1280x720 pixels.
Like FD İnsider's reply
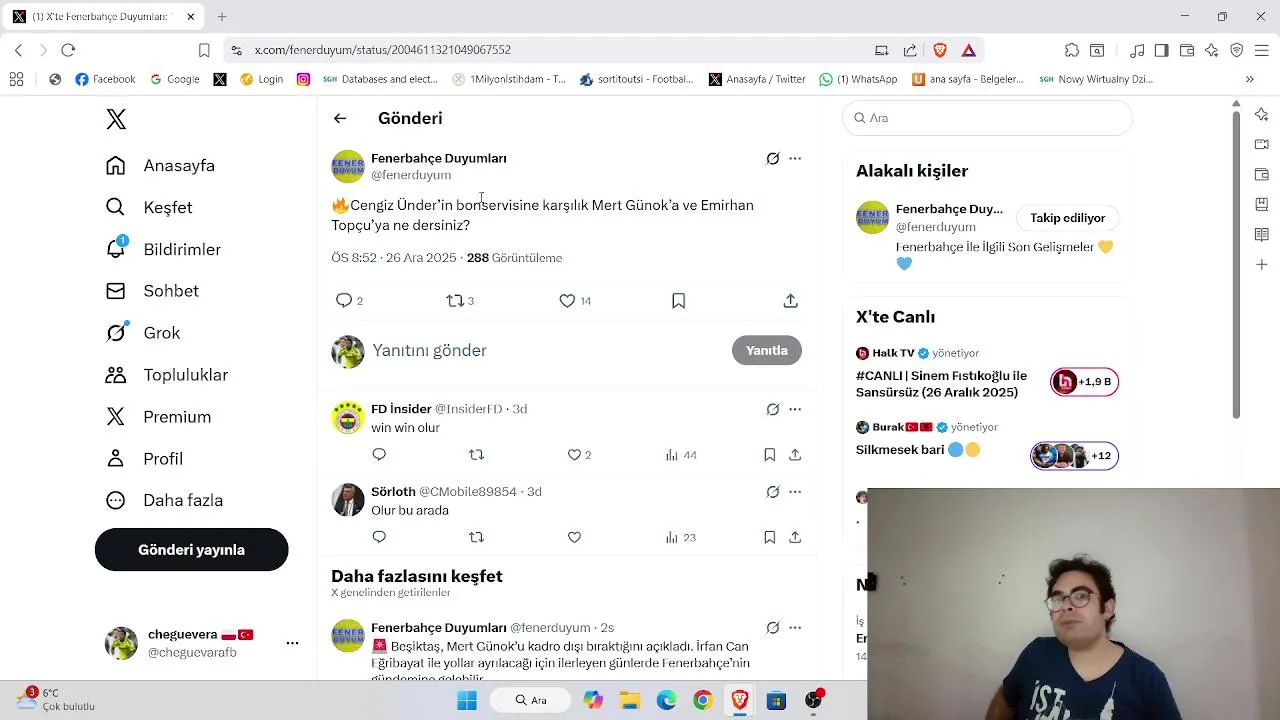(x=580, y=455)
